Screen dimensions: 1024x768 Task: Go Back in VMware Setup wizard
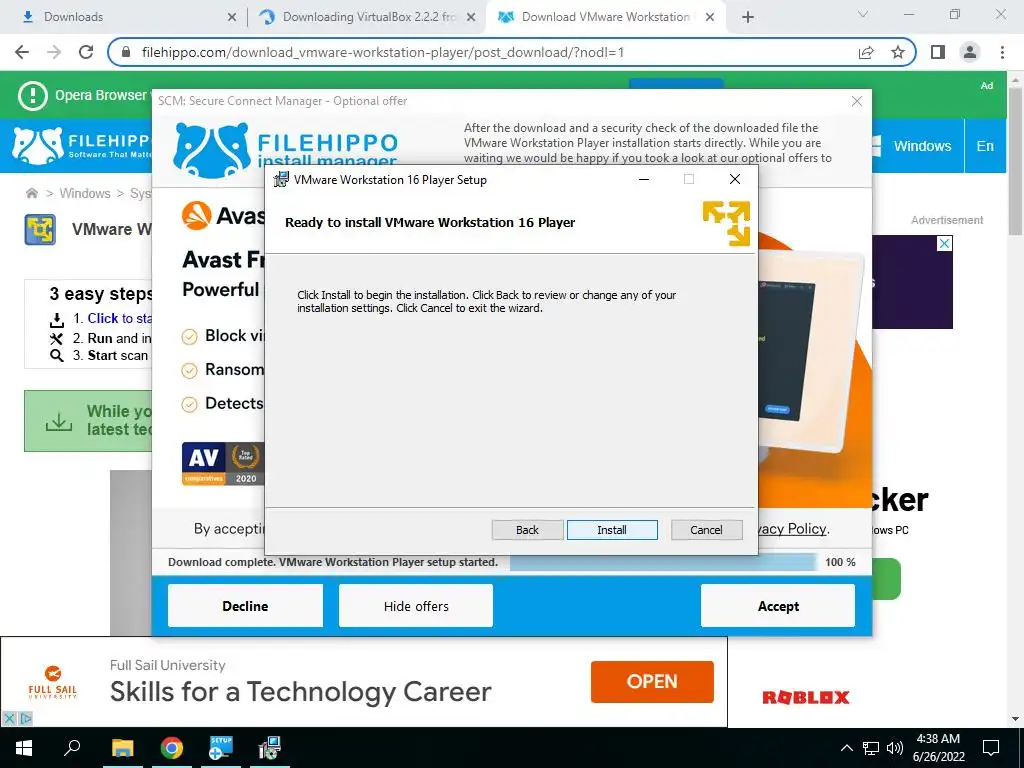coord(527,530)
